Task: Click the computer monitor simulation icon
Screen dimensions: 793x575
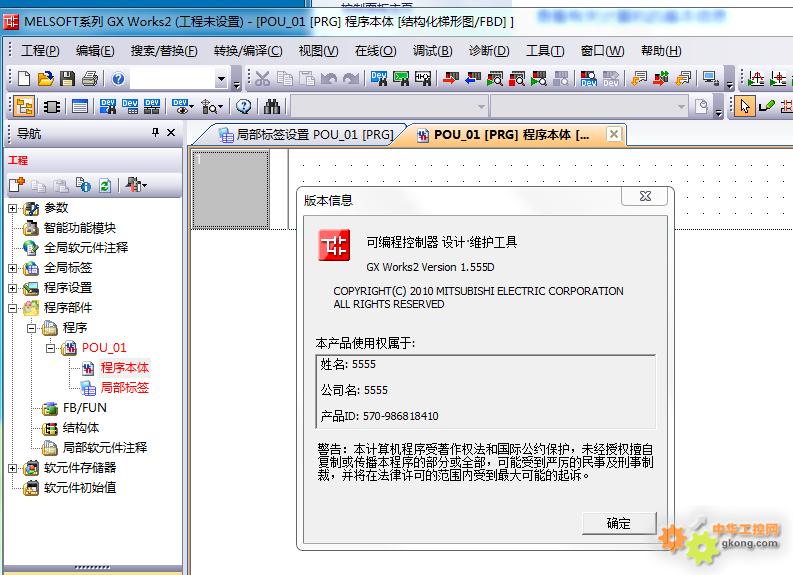Action: tap(711, 78)
